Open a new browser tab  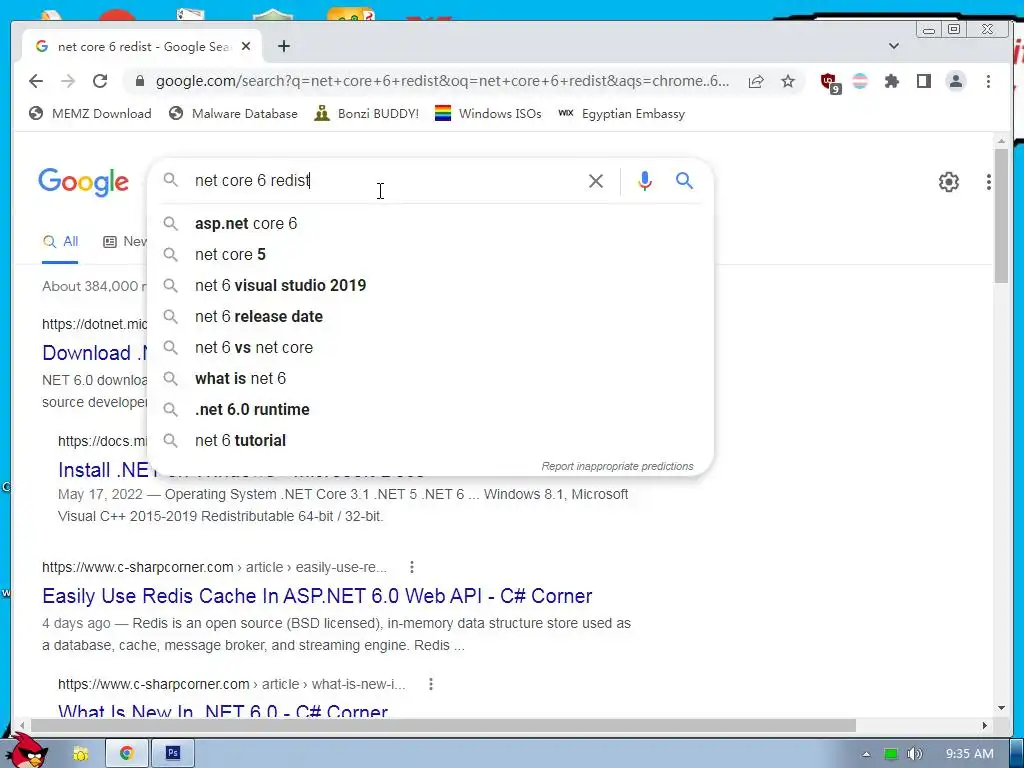[283, 46]
